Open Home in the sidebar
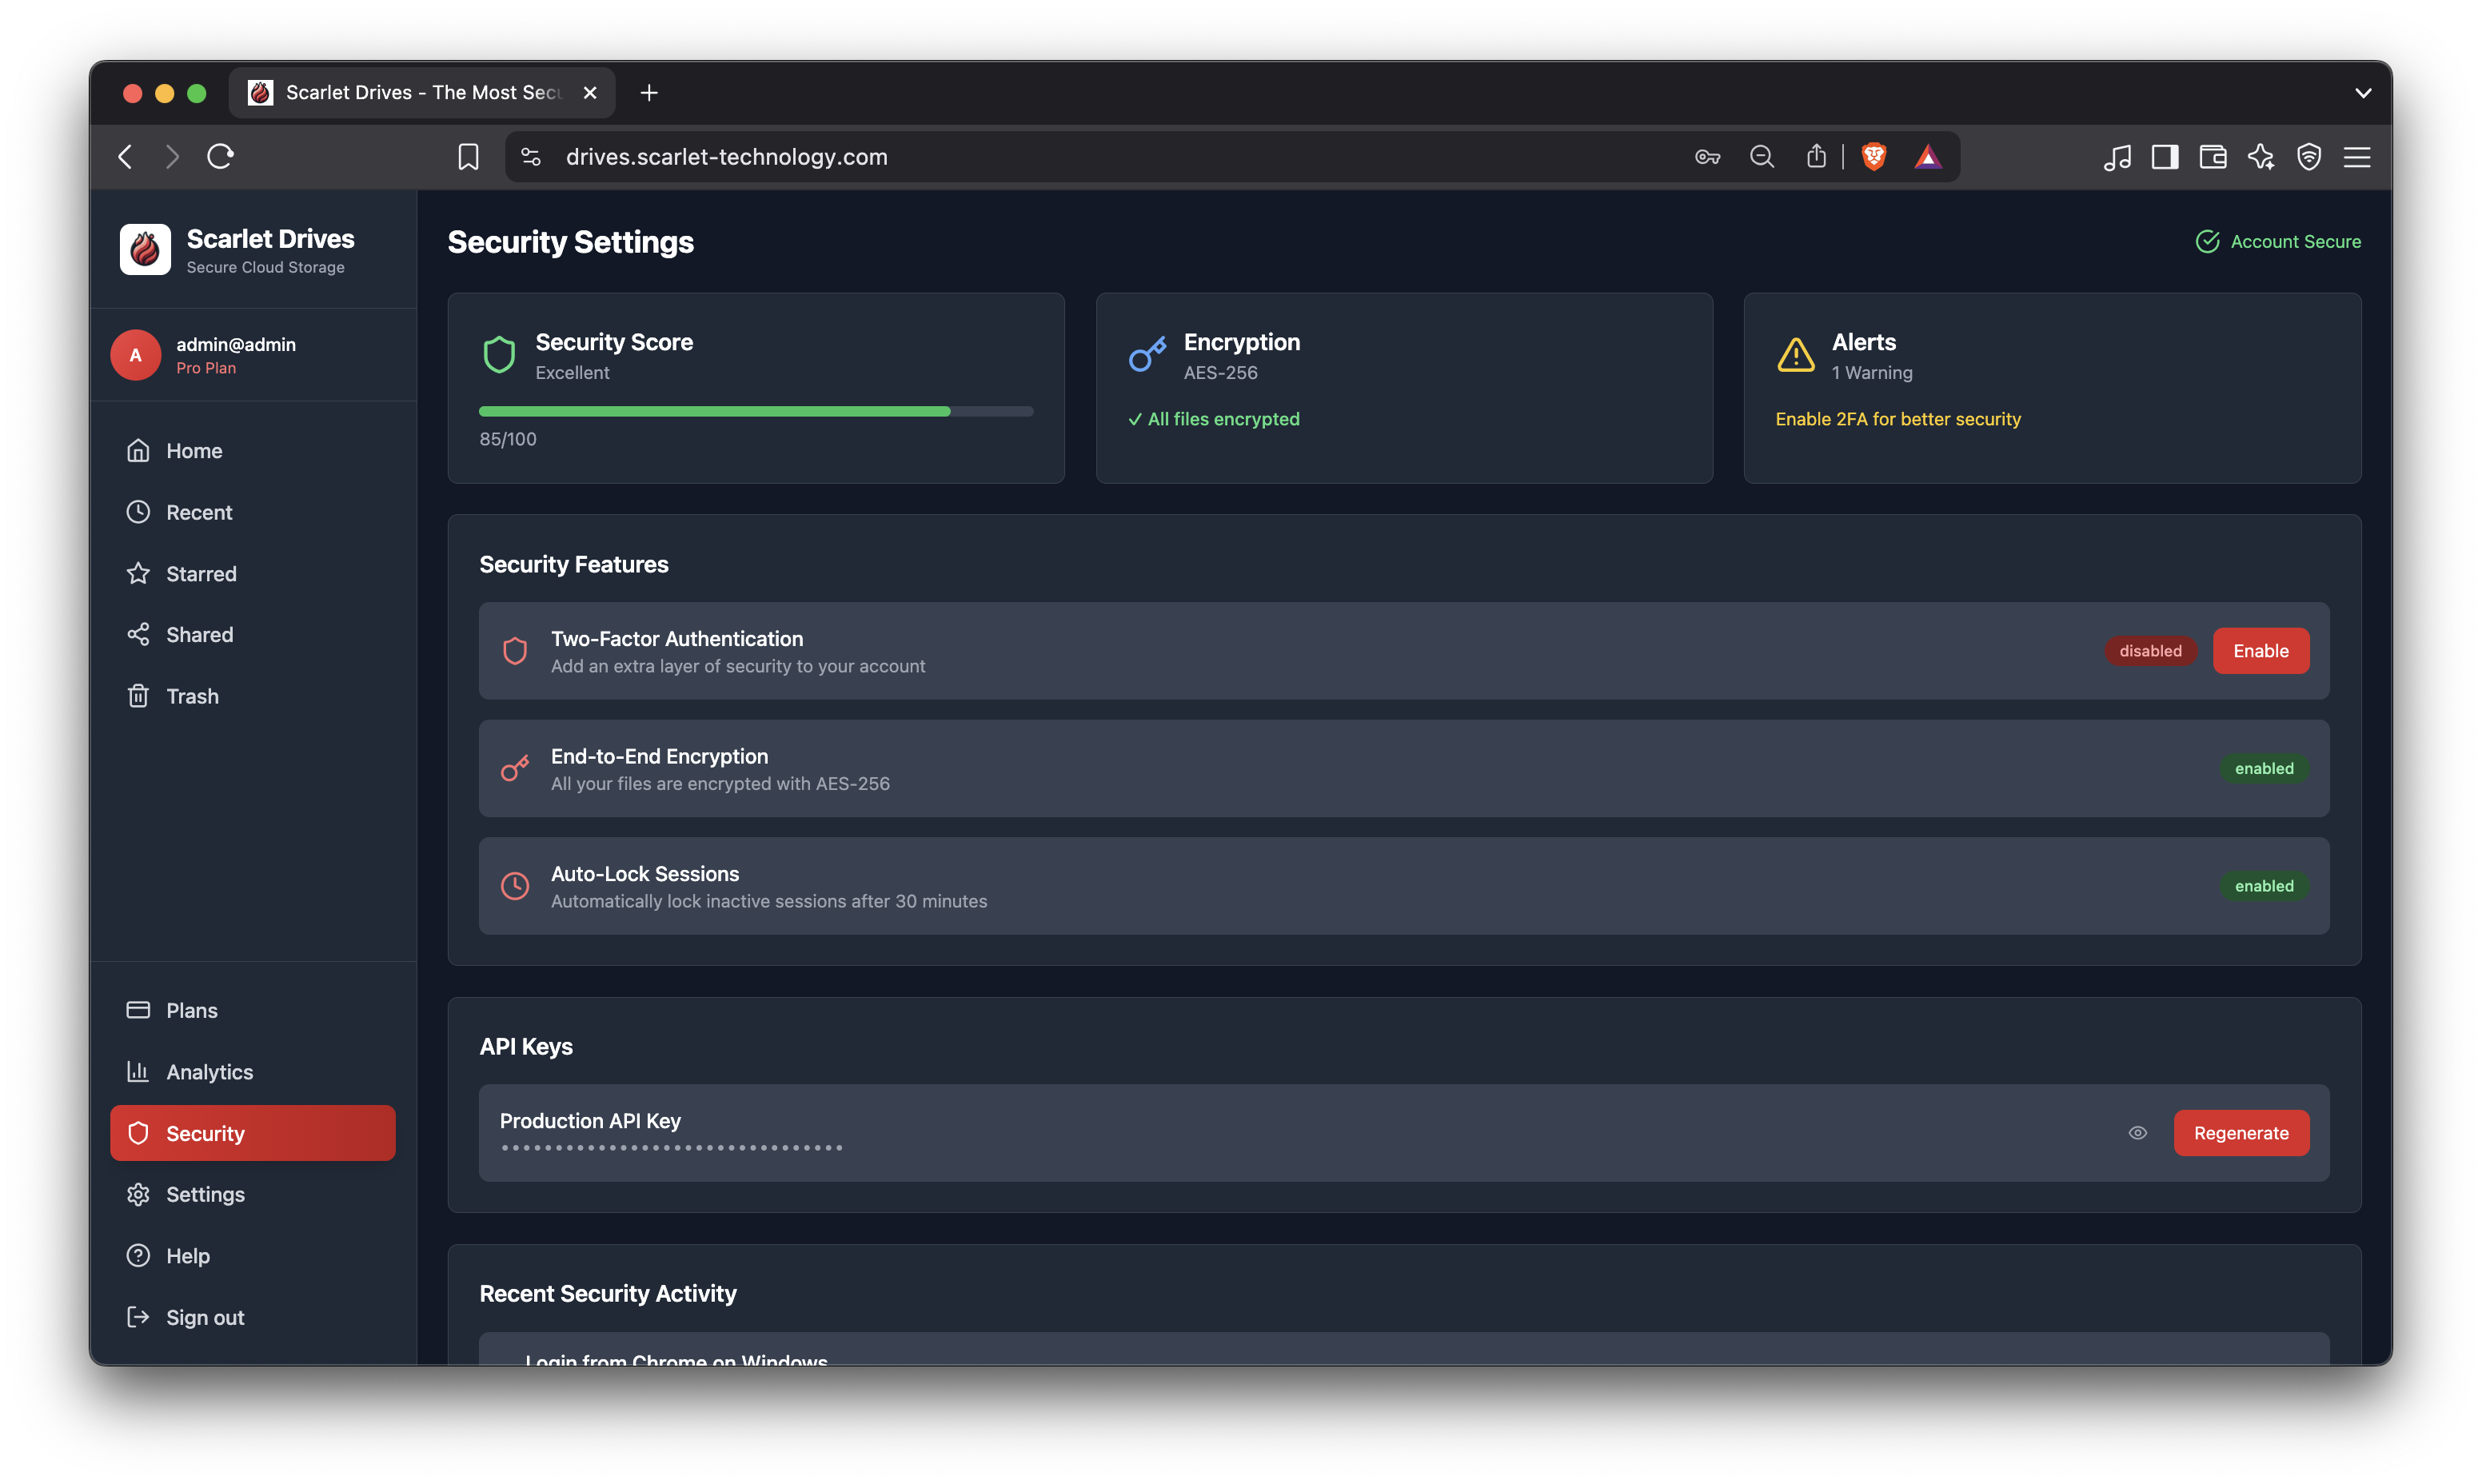The width and height of the screenshot is (2482, 1484). (x=253, y=451)
